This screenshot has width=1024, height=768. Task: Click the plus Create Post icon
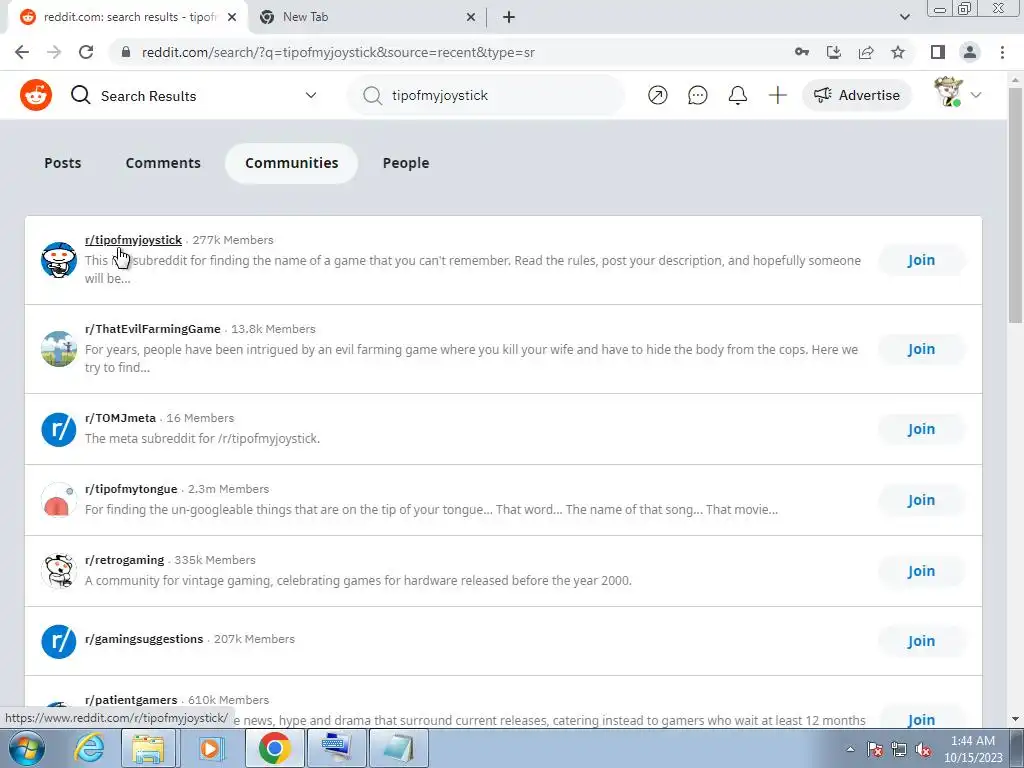(777, 95)
